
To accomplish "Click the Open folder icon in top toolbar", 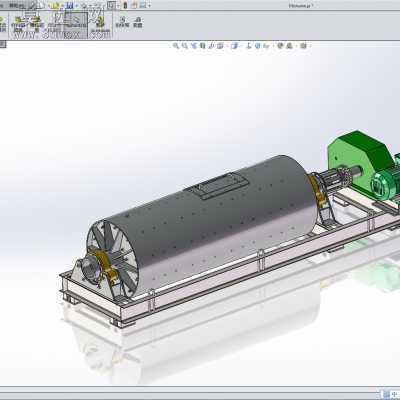I will click(x=55, y=5).
